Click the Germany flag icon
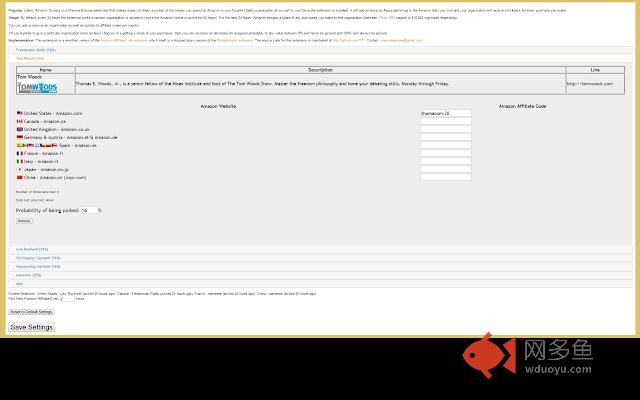 pos(20,137)
